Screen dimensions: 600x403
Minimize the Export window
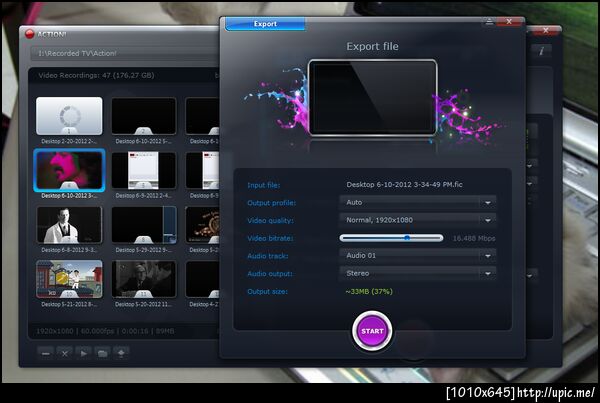pyautogui.click(x=489, y=22)
